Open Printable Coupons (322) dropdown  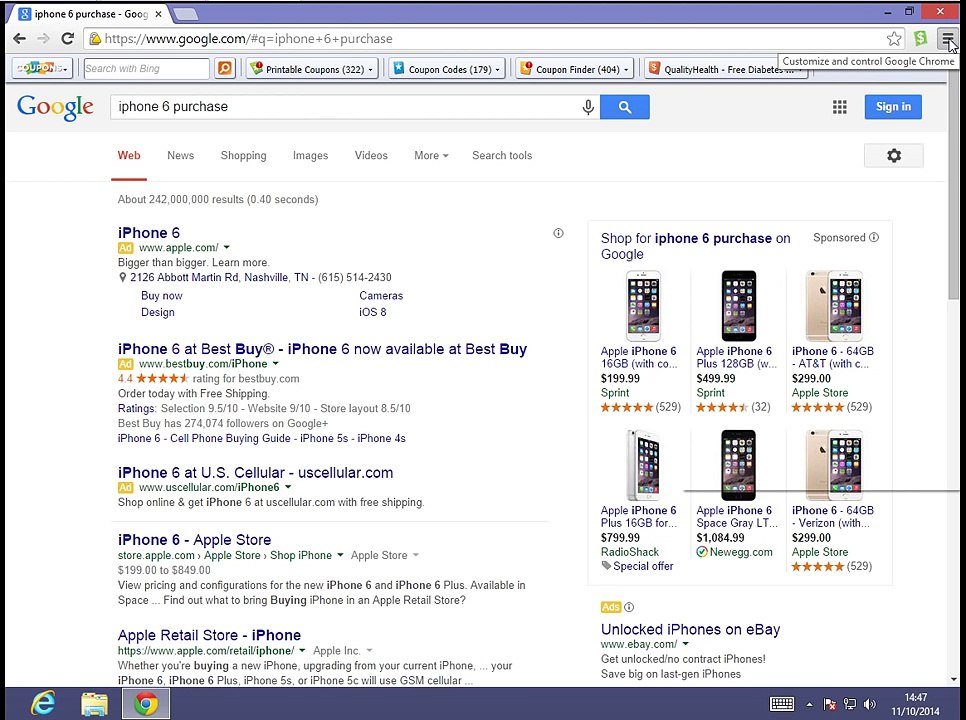pos(312,69)
